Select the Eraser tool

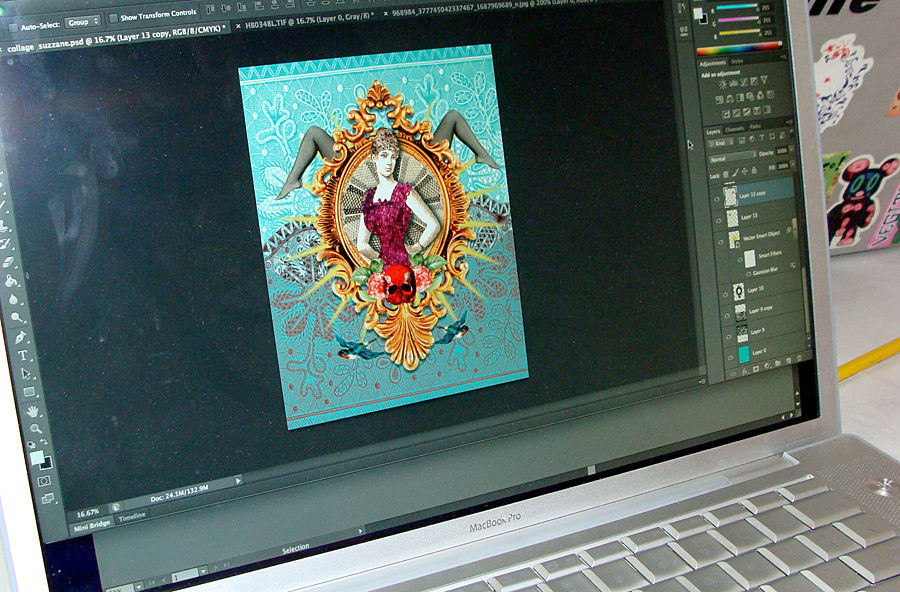point(8,262)
